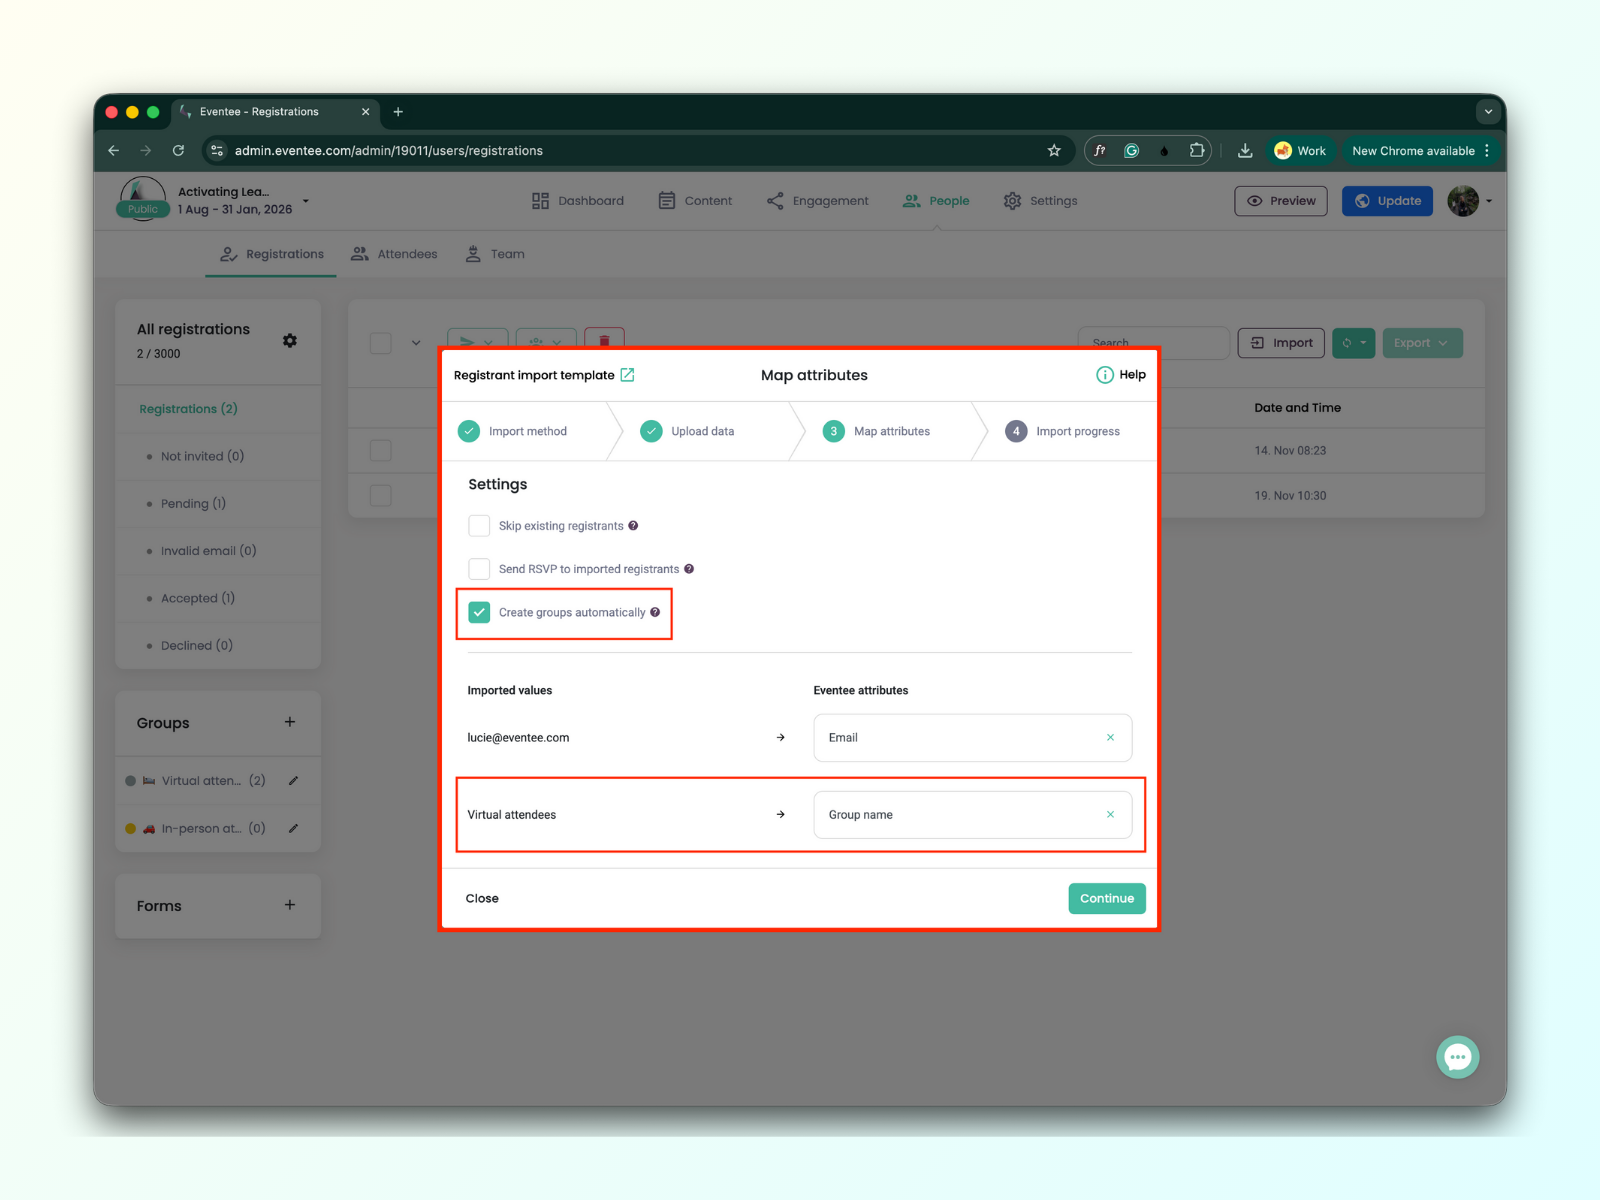Open the external Registrant import template icon

[627, 375]
